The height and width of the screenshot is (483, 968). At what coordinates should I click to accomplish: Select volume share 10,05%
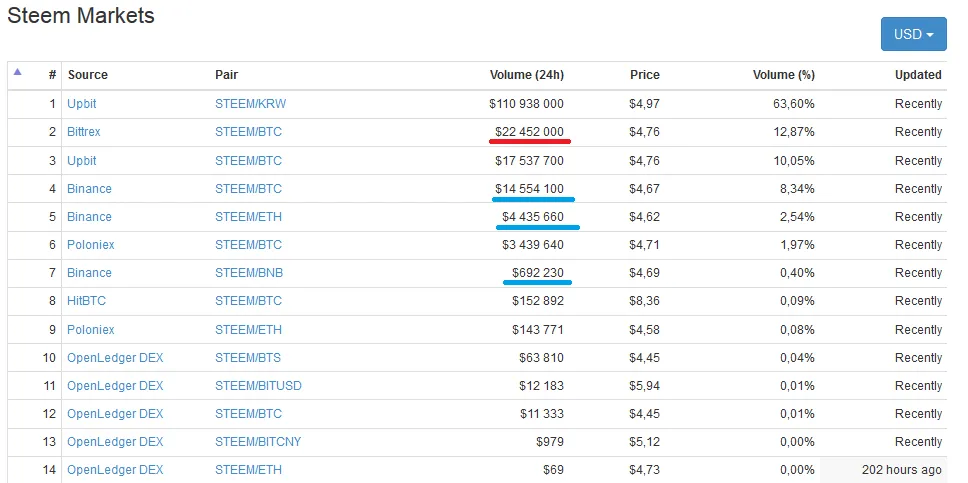(x=794, y=161)
